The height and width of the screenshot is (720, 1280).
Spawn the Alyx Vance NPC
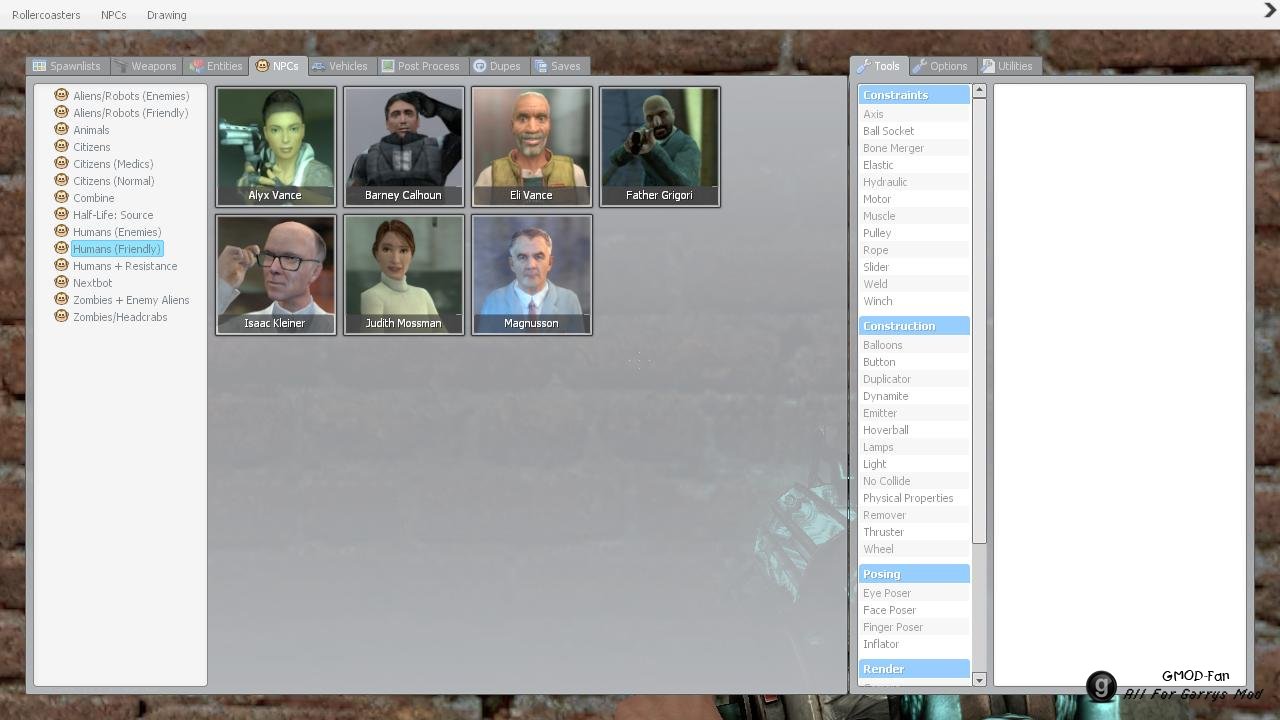click(x=276, y=146)
